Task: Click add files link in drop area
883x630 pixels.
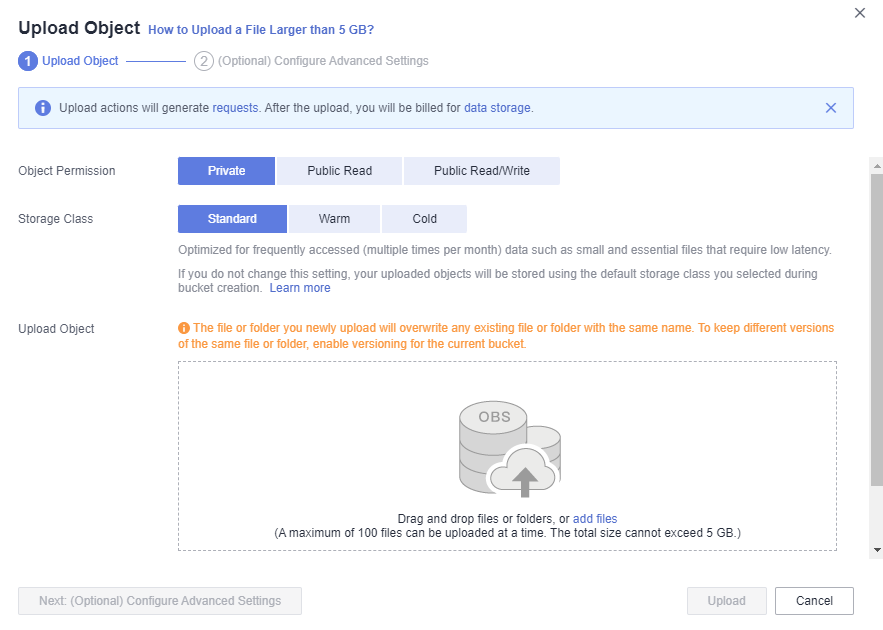Action: 595,519
